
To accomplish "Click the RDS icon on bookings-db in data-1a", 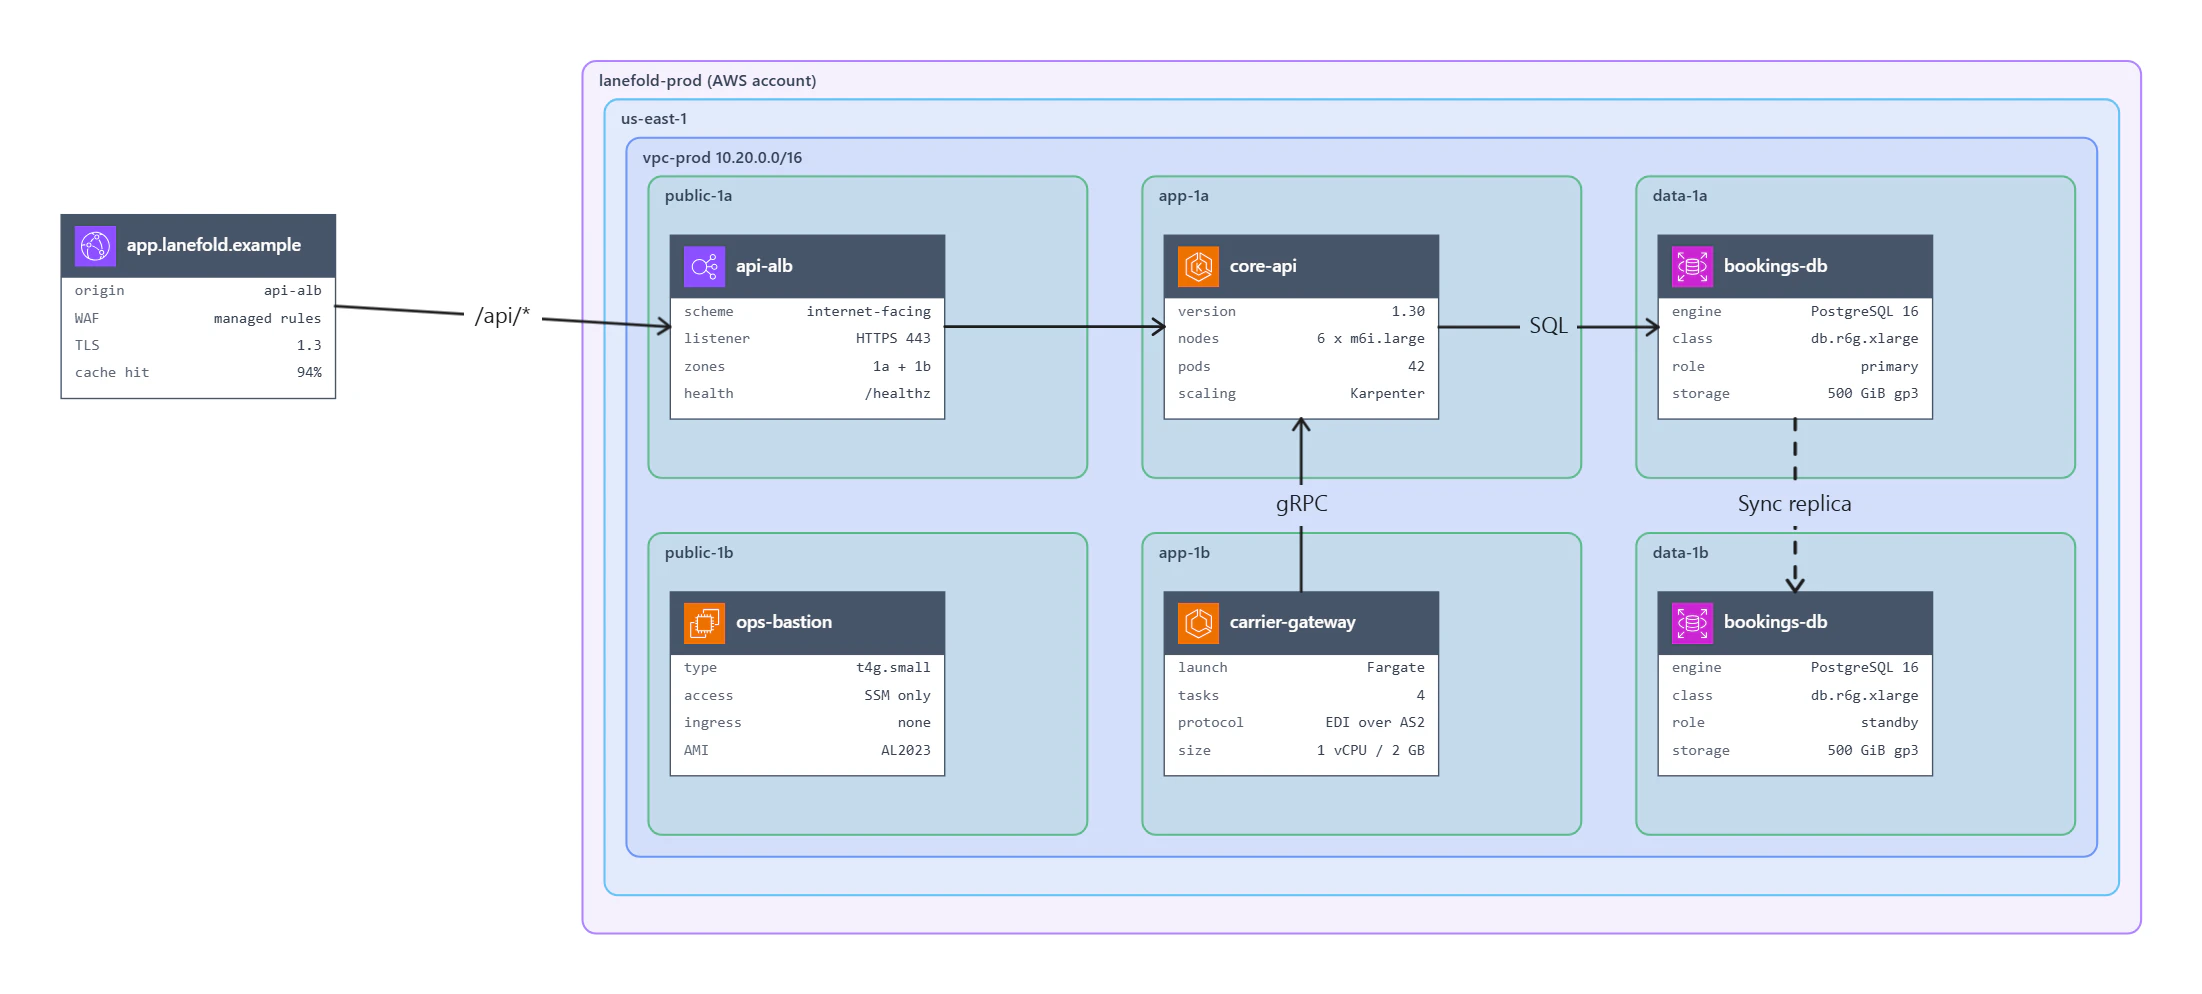I will tap(1692, 267).
